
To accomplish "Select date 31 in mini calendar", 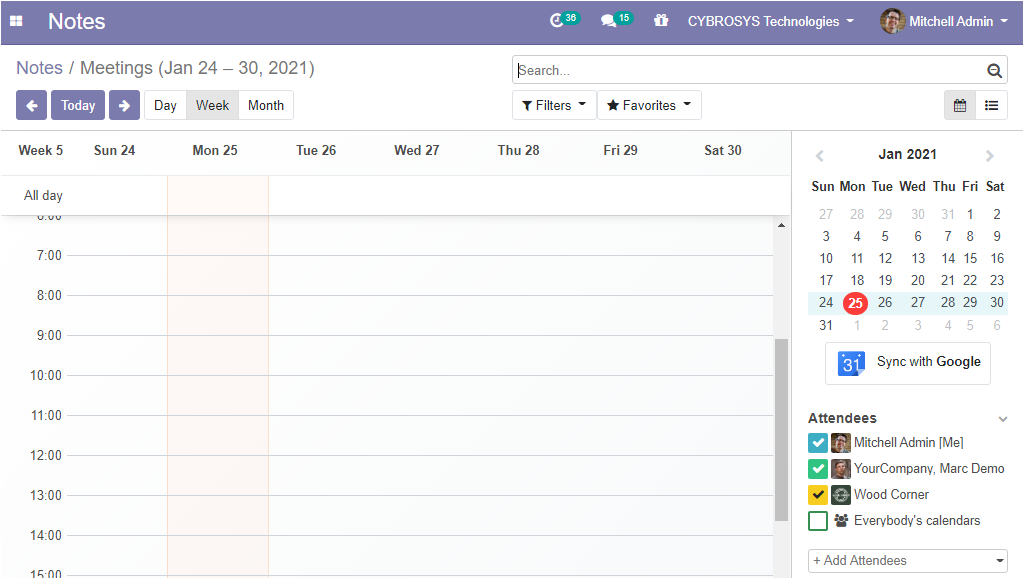I will tap(826, 325).
